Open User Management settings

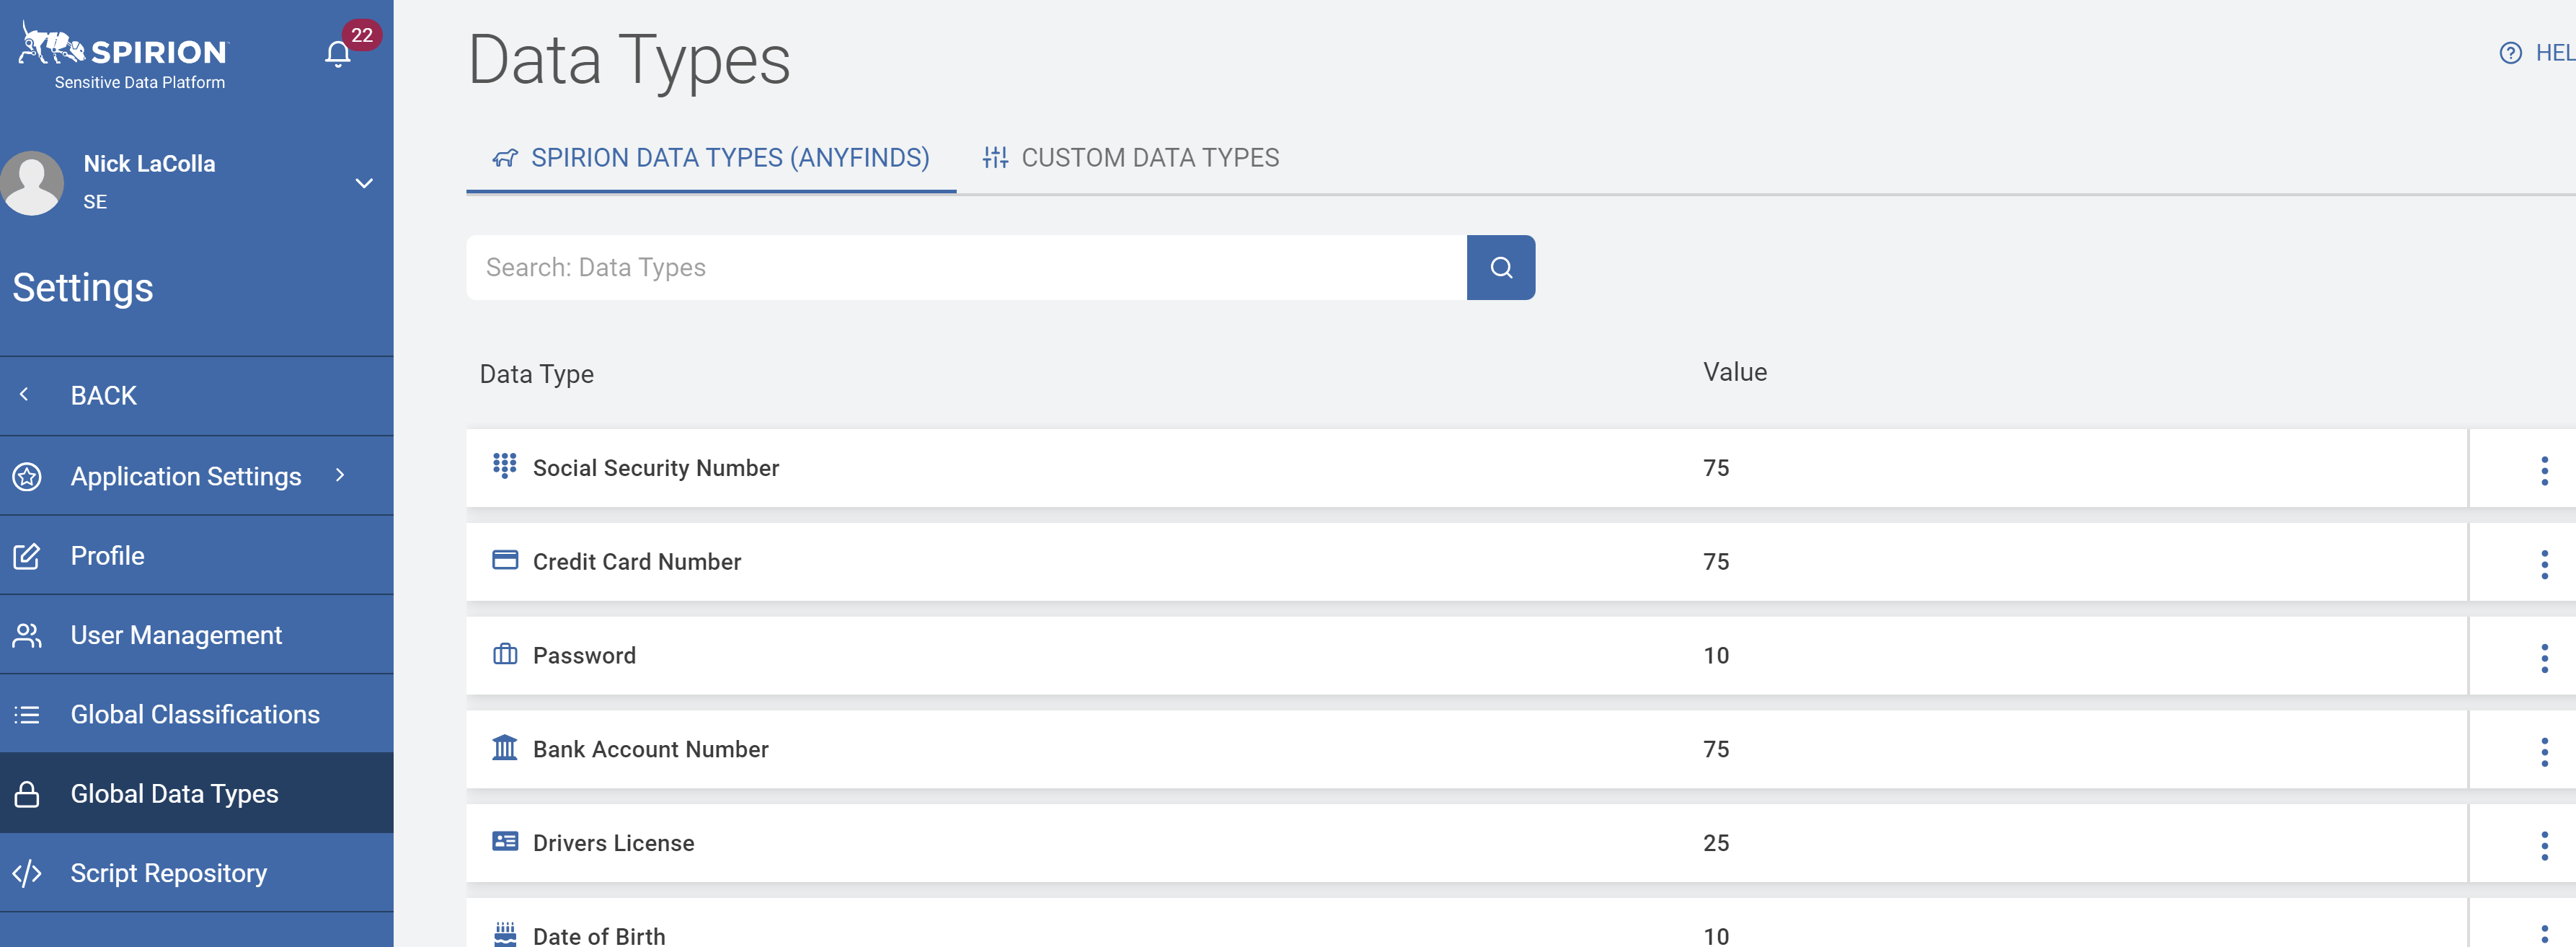coord(176,635)
